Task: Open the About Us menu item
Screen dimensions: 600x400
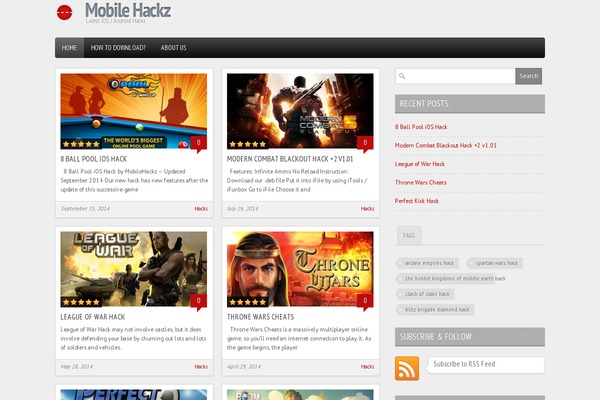Action: pos(173,48)
